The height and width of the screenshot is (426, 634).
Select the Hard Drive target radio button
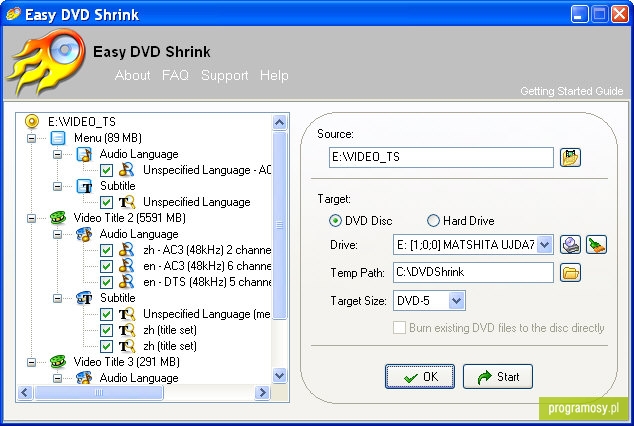pos(433,221)
